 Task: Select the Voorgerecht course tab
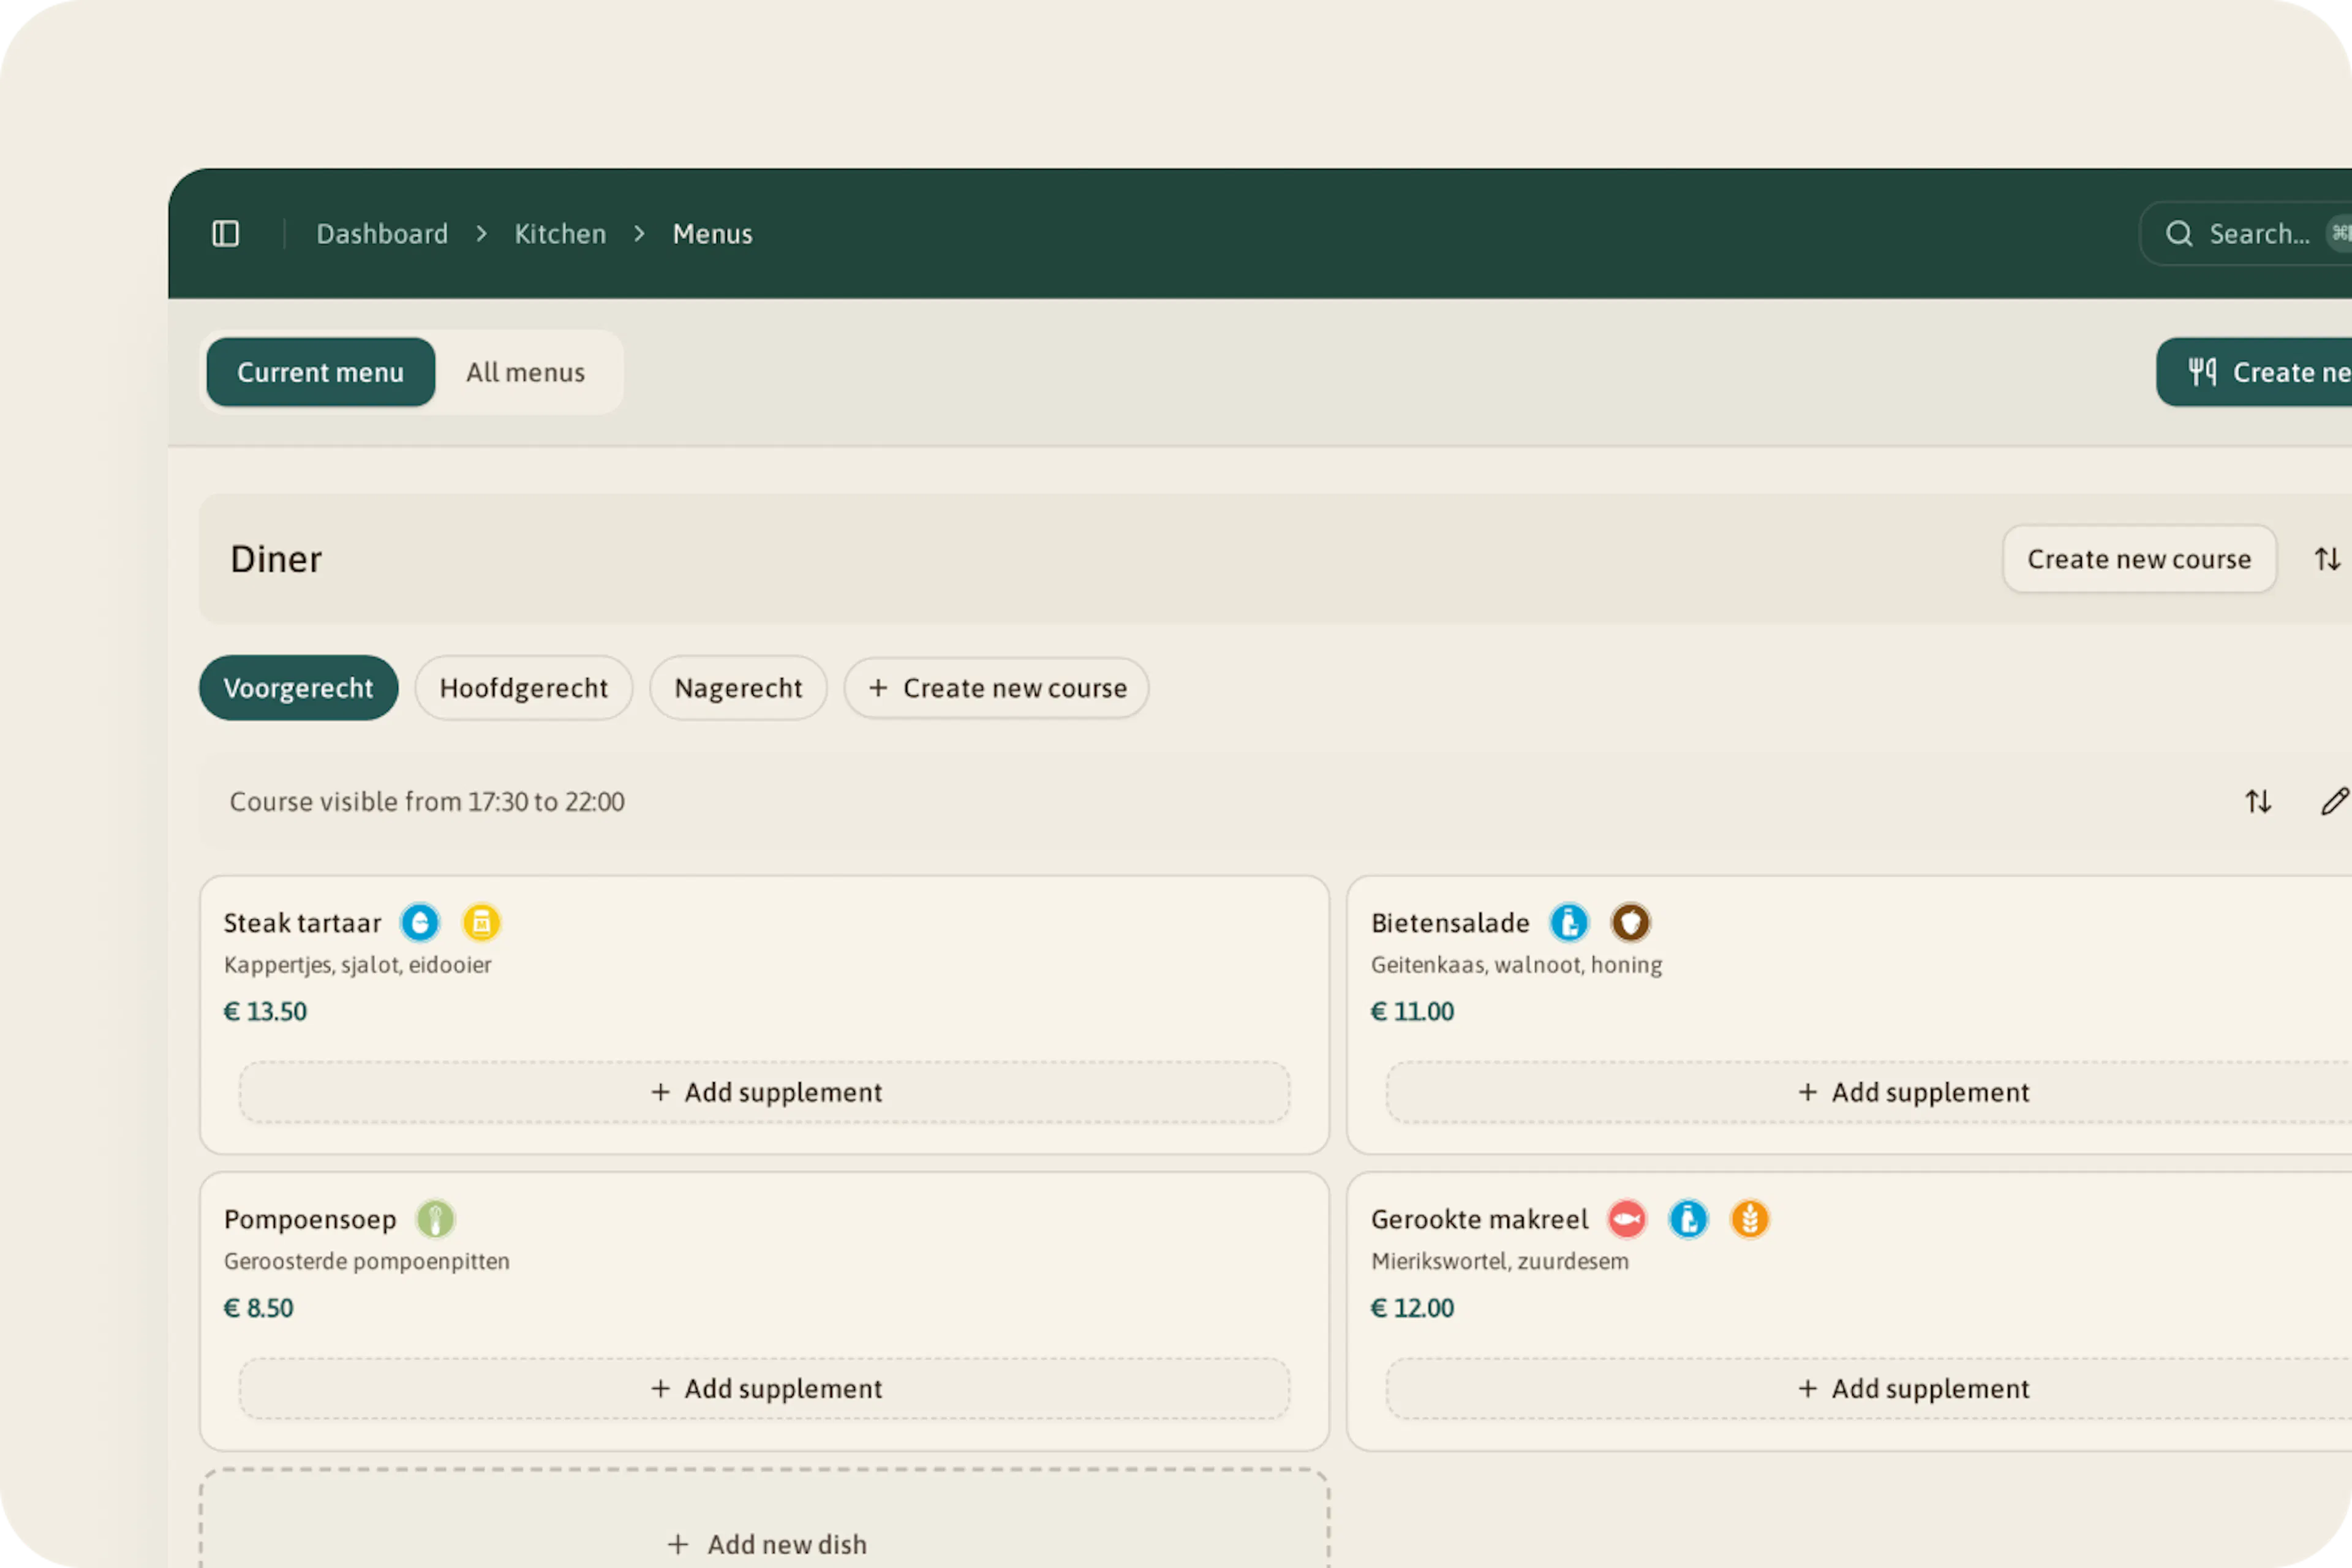click(x=298, y=688)
